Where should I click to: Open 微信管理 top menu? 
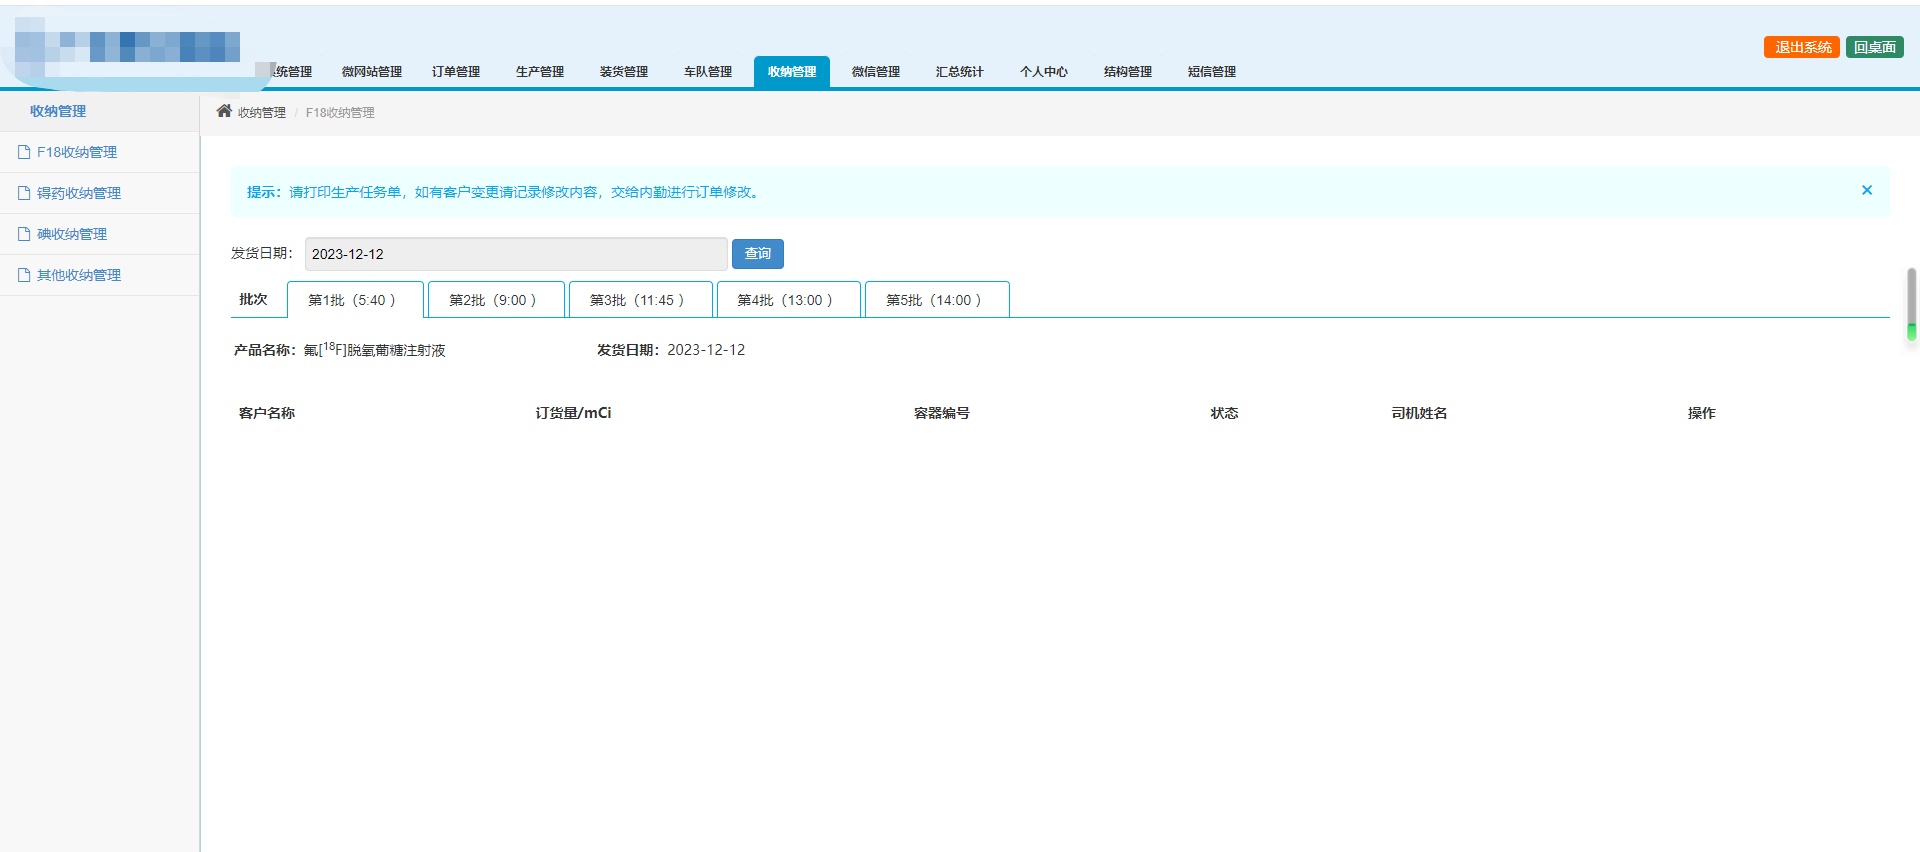(876, 72)
